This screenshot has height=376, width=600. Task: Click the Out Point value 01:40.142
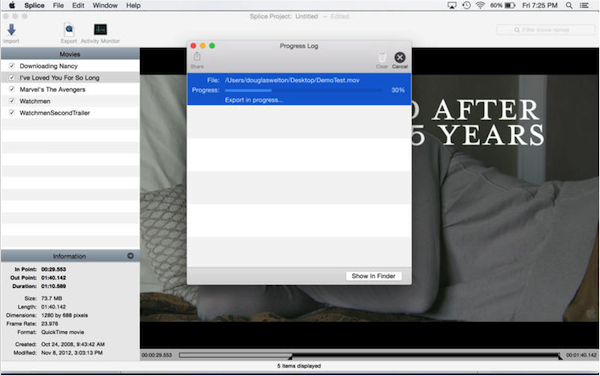[x=54, y=278]
